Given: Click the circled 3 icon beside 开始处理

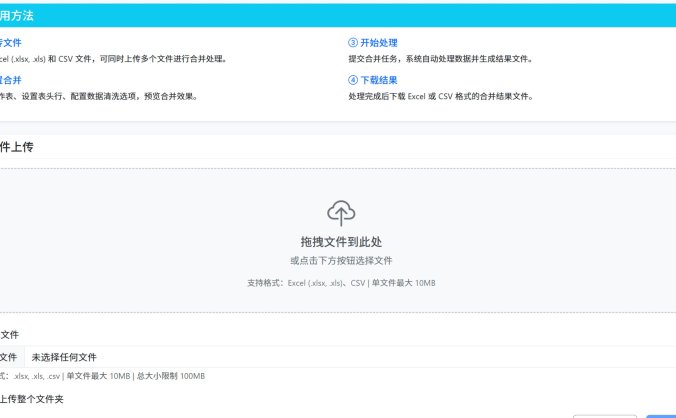Looking at the screenshot, I should click(x=353, y=42).
